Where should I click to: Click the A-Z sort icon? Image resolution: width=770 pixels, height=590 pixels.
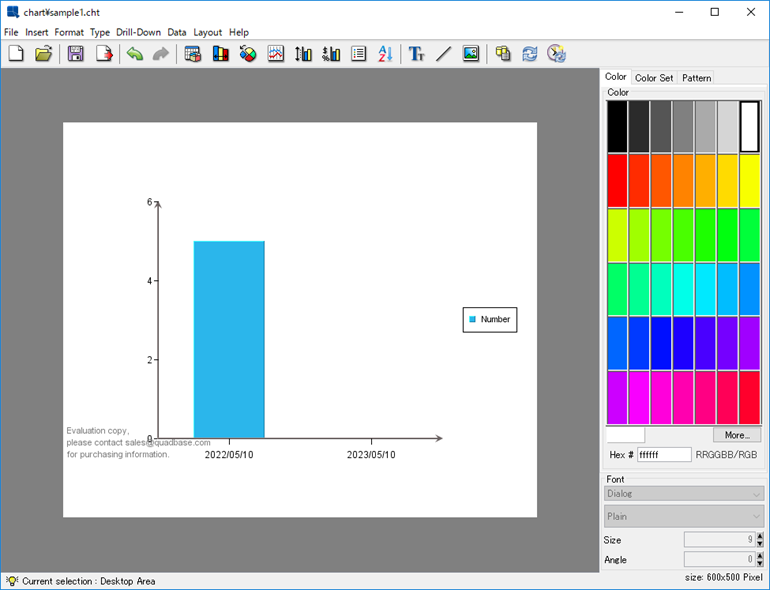pyautogui.click(x=386, y=54)
